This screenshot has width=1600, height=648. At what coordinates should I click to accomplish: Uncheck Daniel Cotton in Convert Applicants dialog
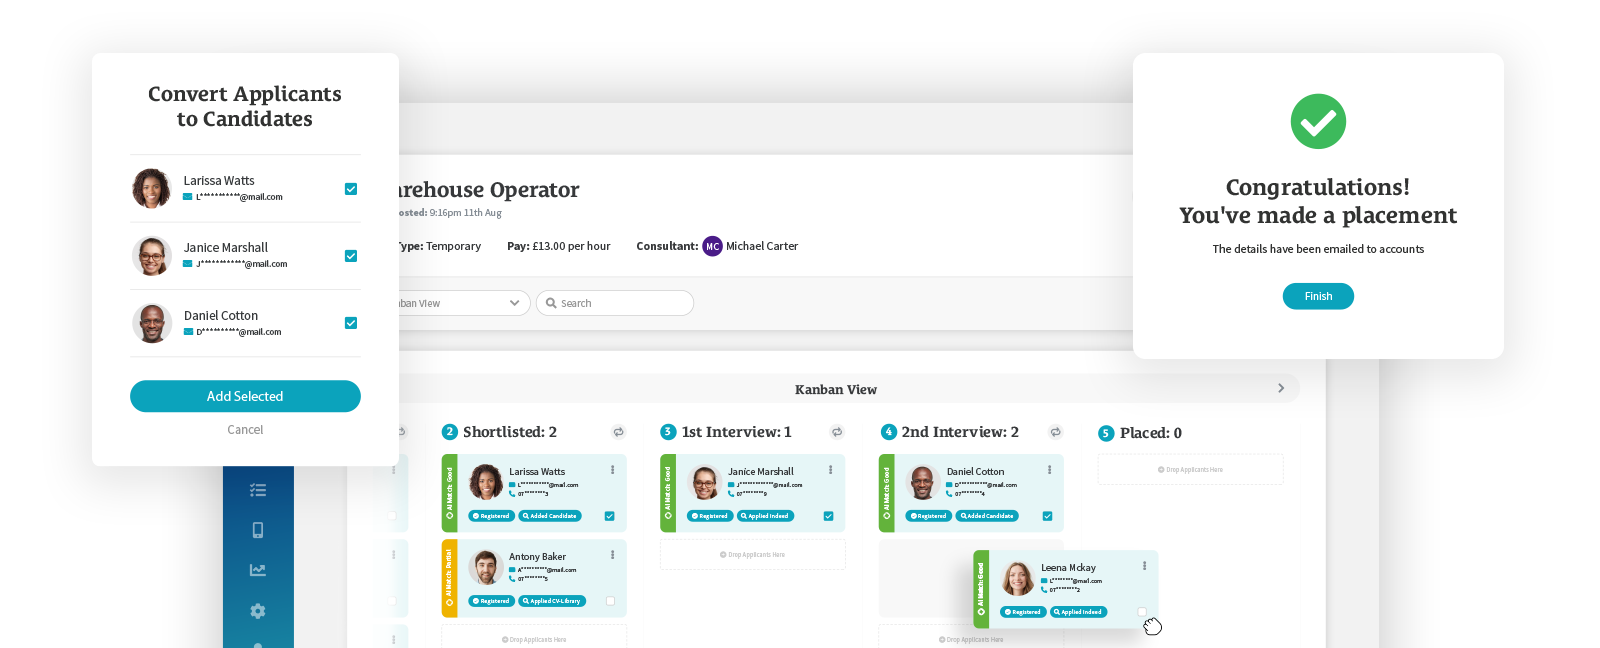tap(351, 323)
